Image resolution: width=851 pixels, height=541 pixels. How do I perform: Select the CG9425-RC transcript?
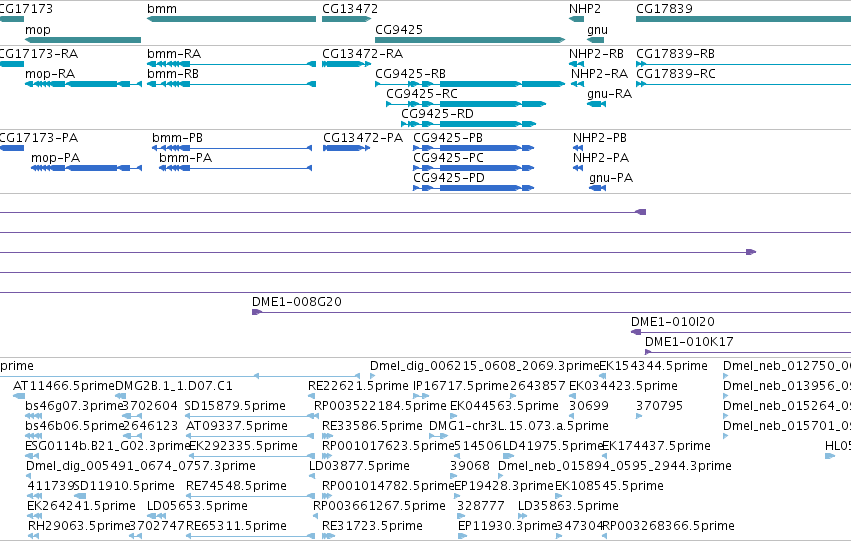point(466,104)
